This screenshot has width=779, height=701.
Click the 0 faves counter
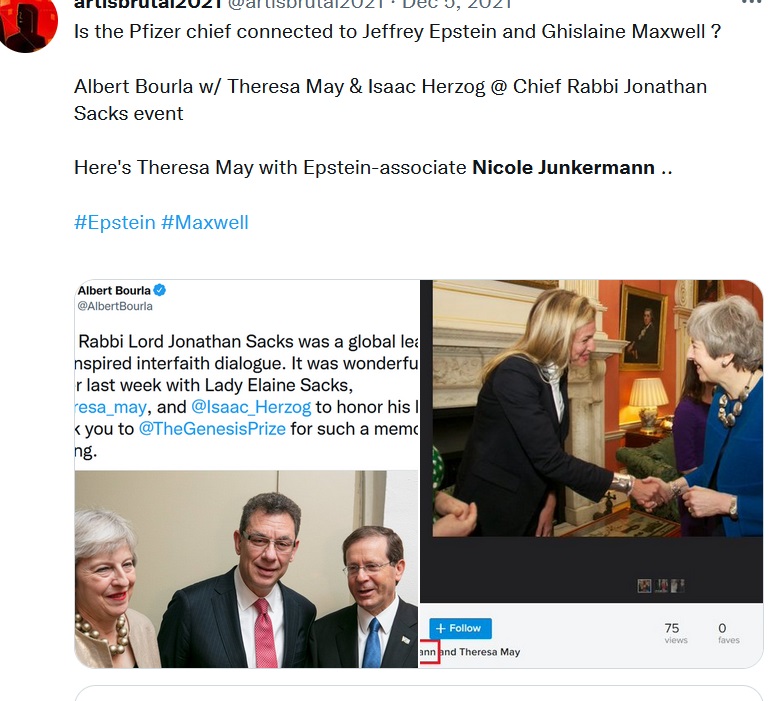coord(728,633)
